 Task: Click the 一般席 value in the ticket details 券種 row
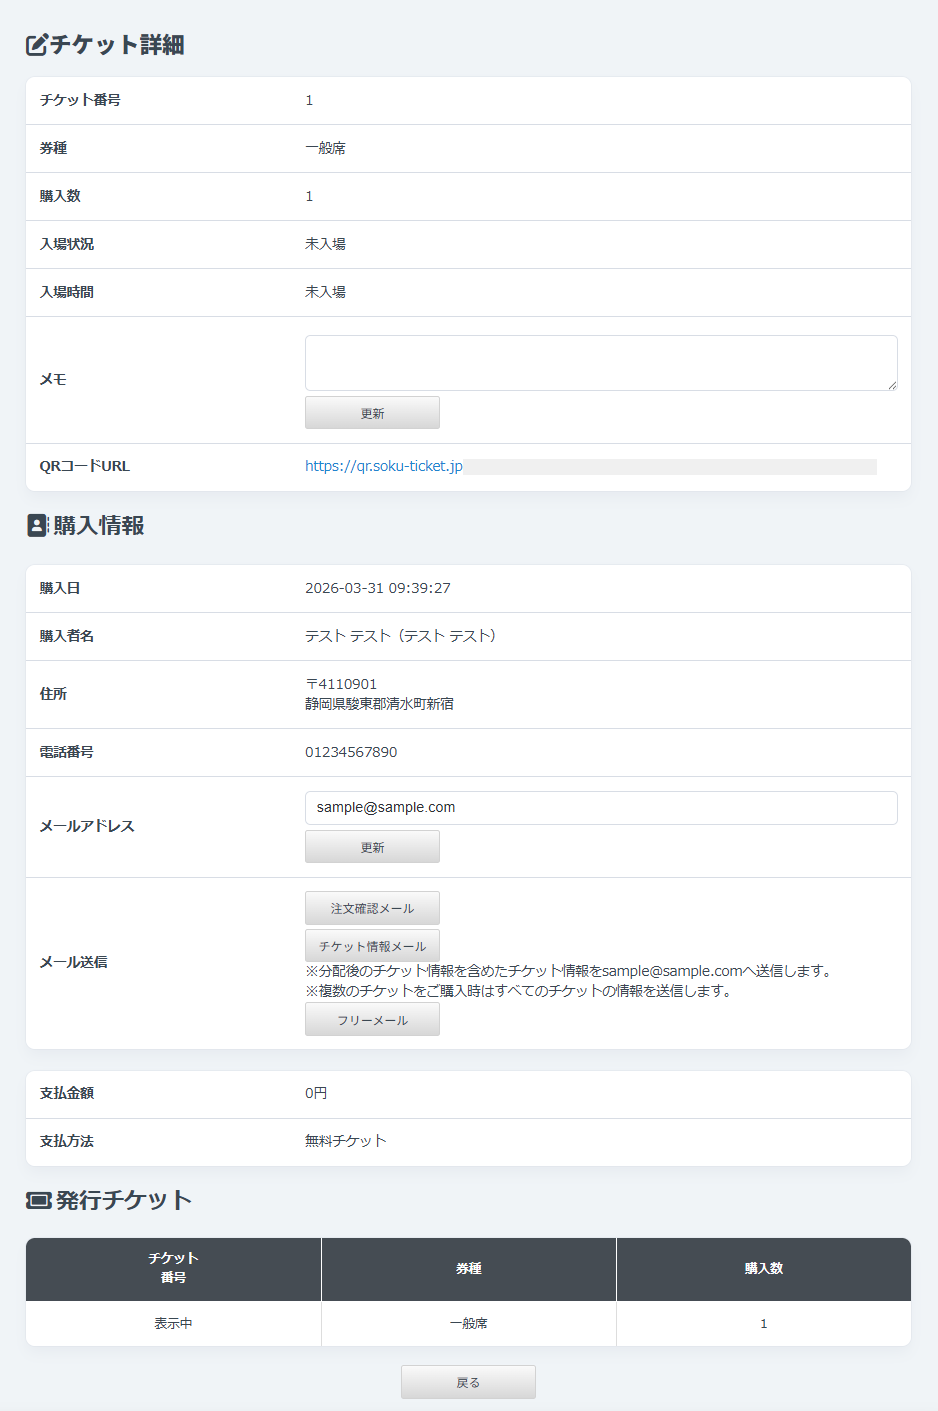(x=325, y=148)
